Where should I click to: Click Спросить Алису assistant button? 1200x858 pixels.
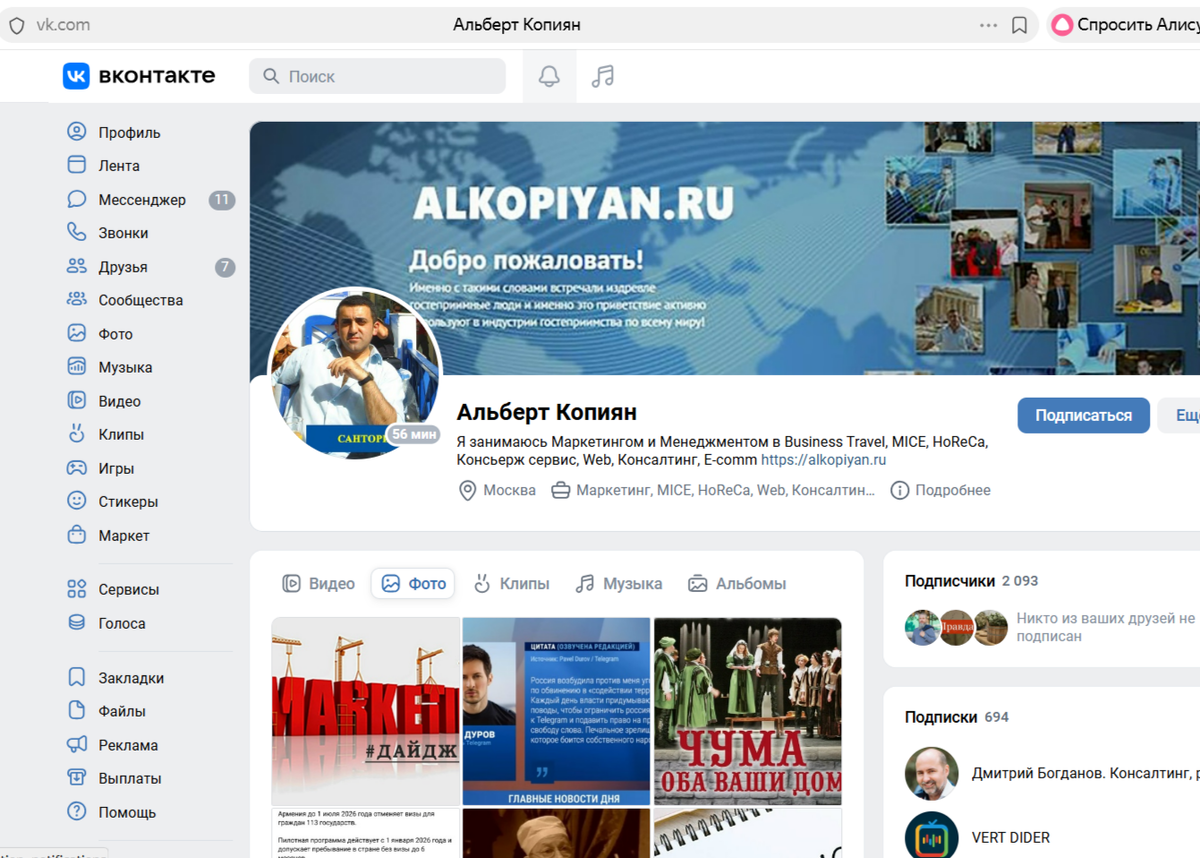[x=1124, y=25]
